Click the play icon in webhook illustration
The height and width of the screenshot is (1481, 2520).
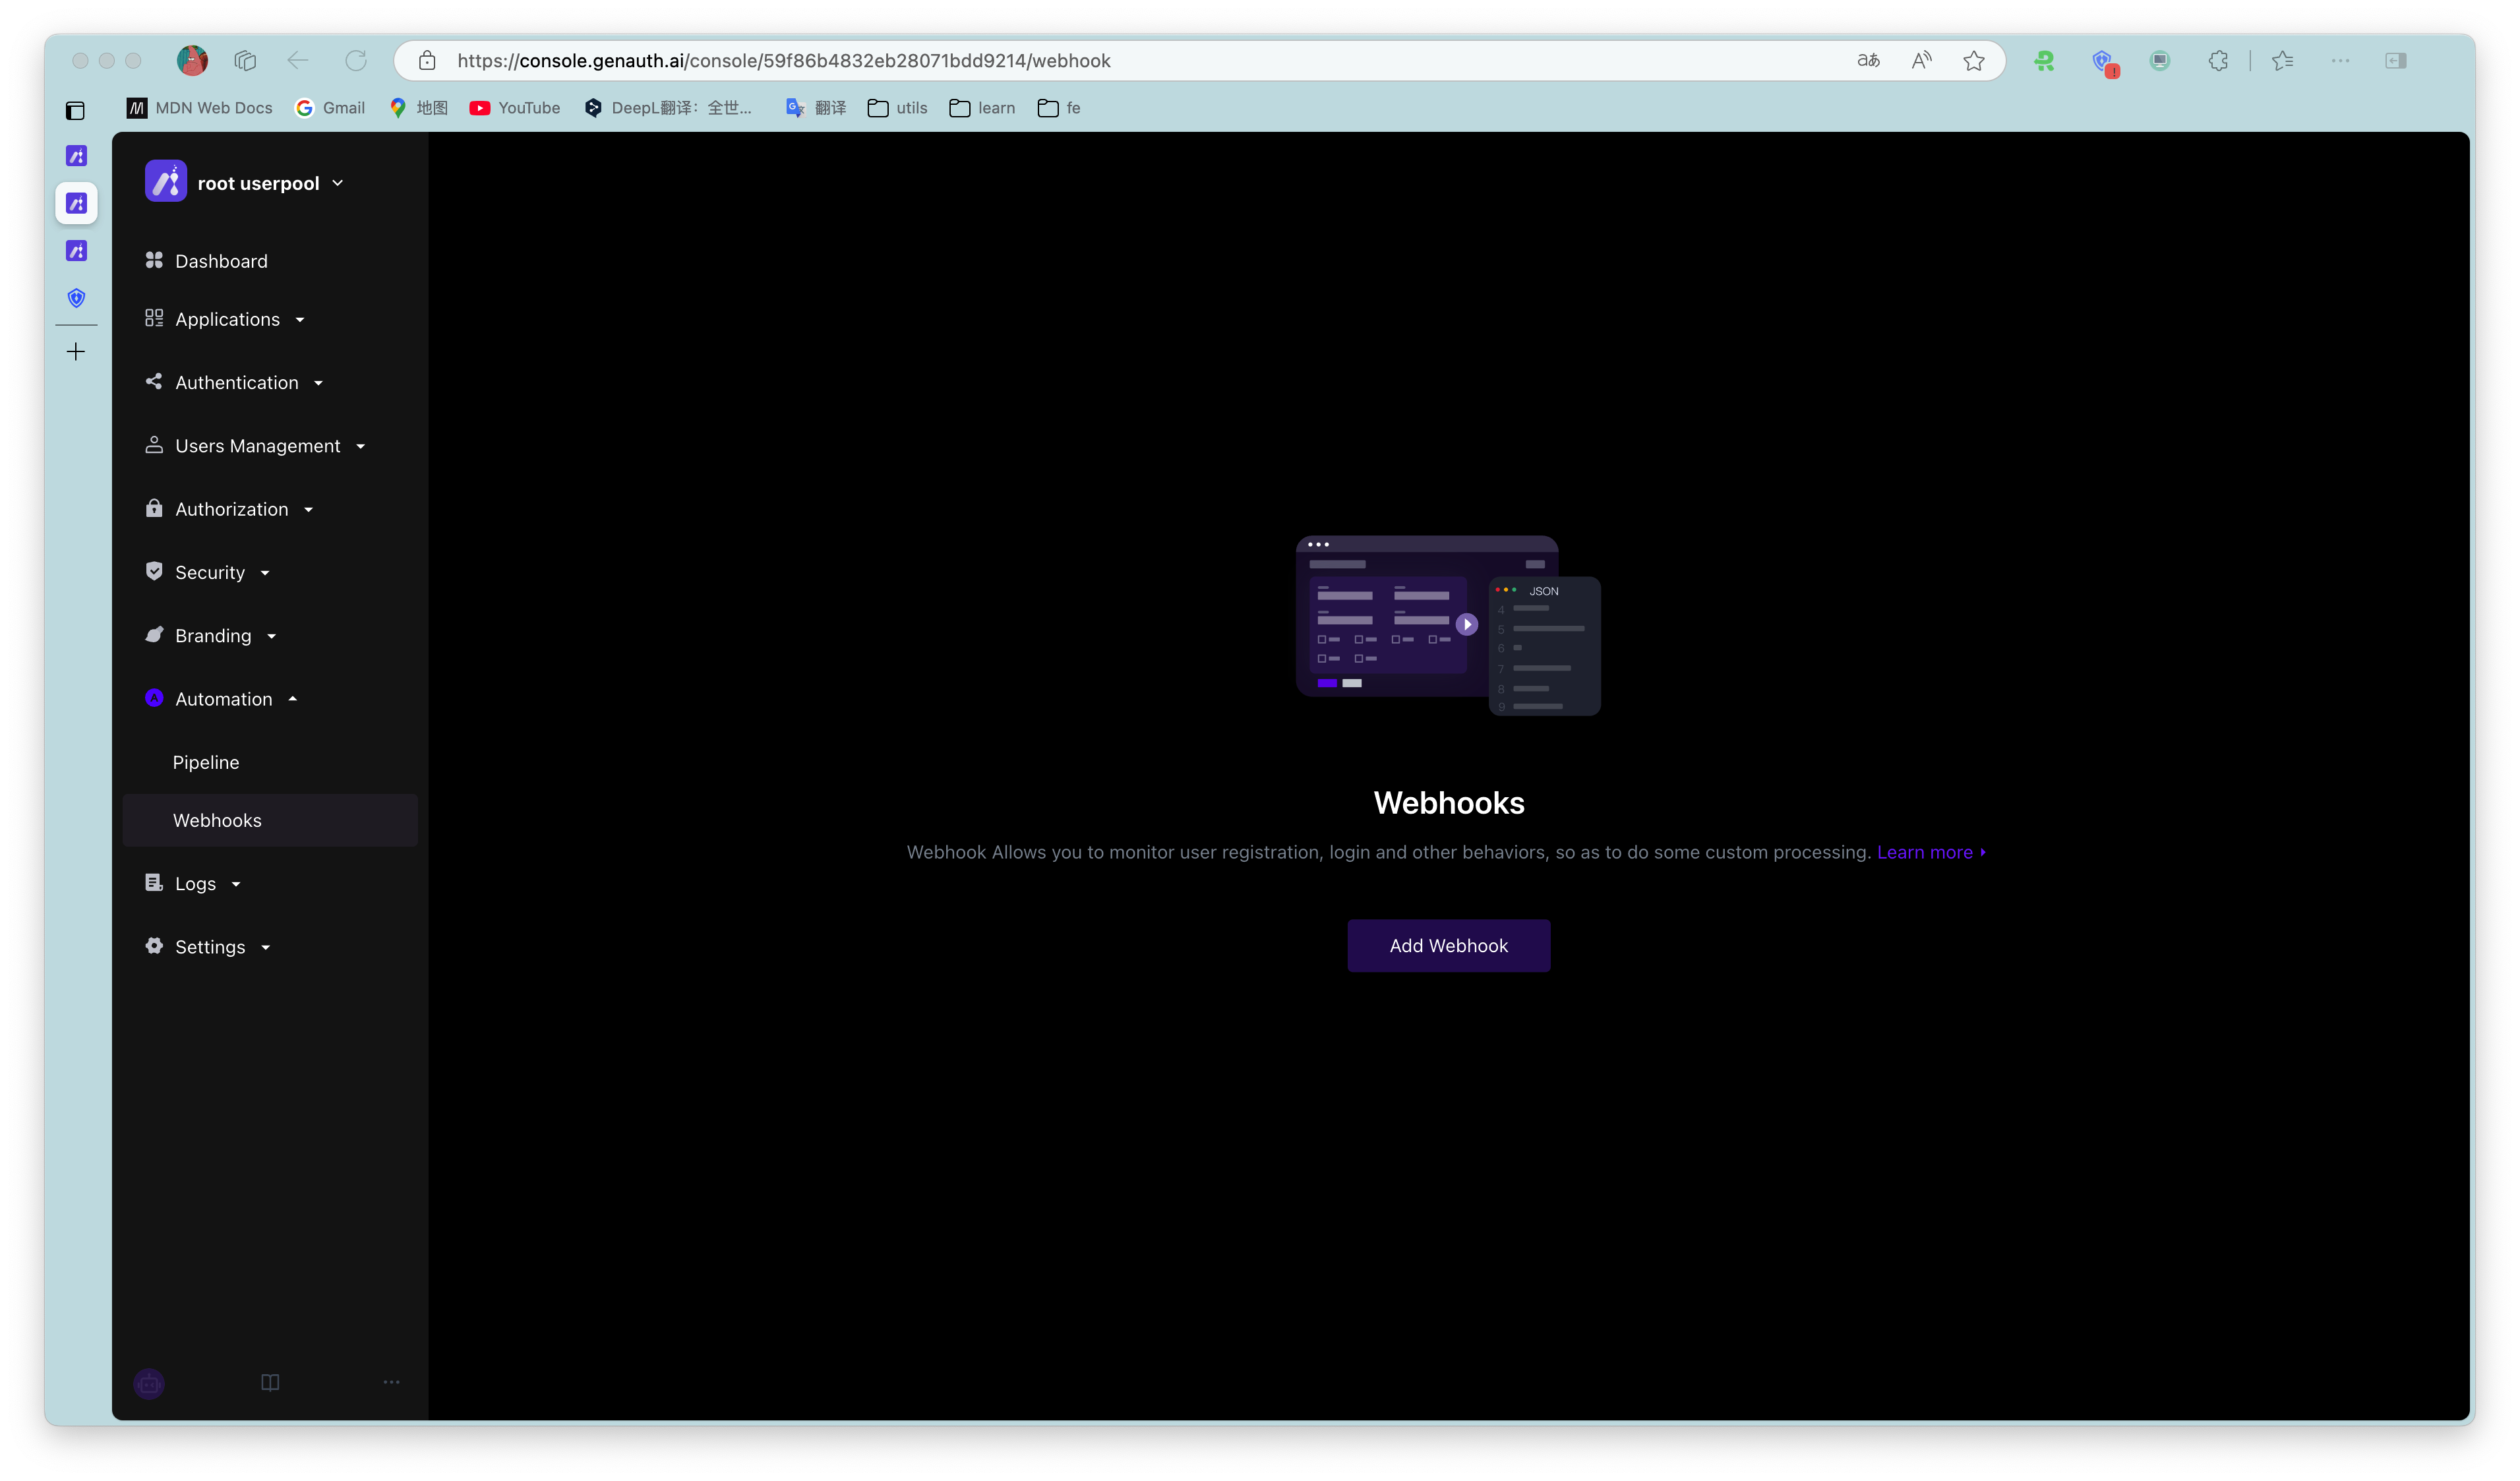point(1466,624)
